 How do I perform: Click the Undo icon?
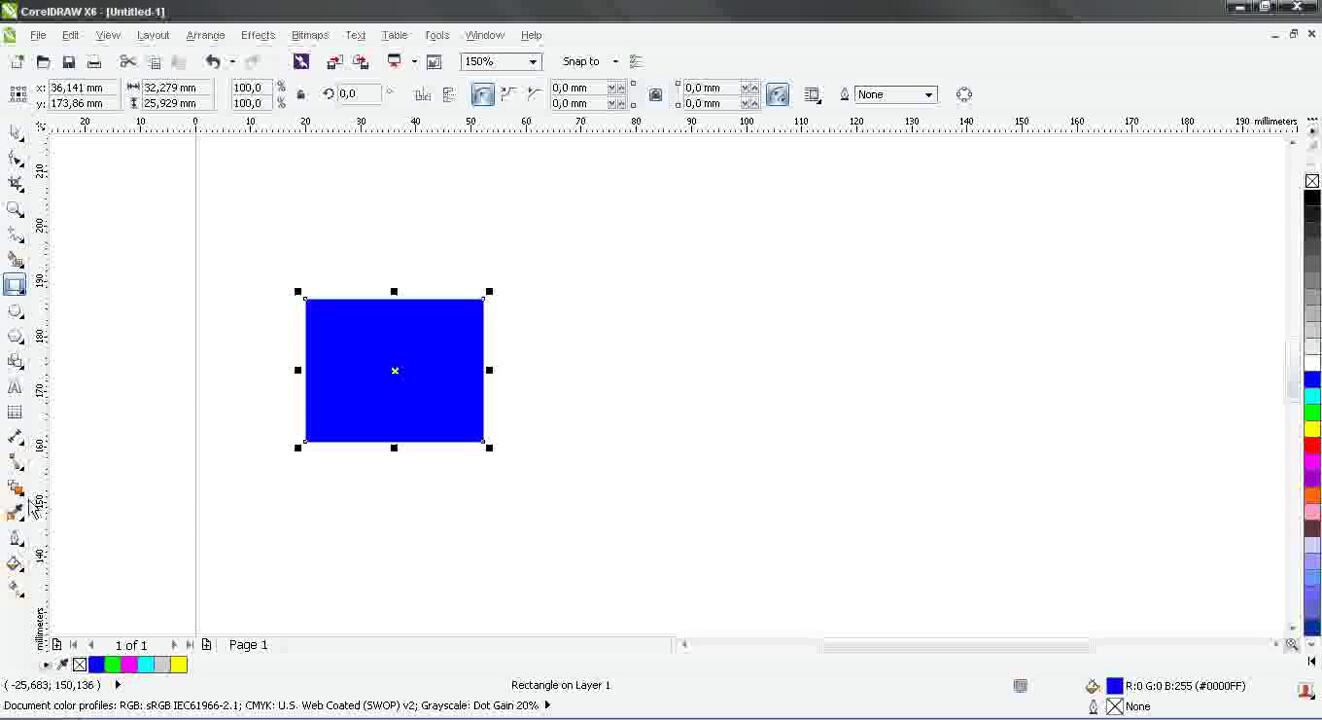(x=212, y=62)
